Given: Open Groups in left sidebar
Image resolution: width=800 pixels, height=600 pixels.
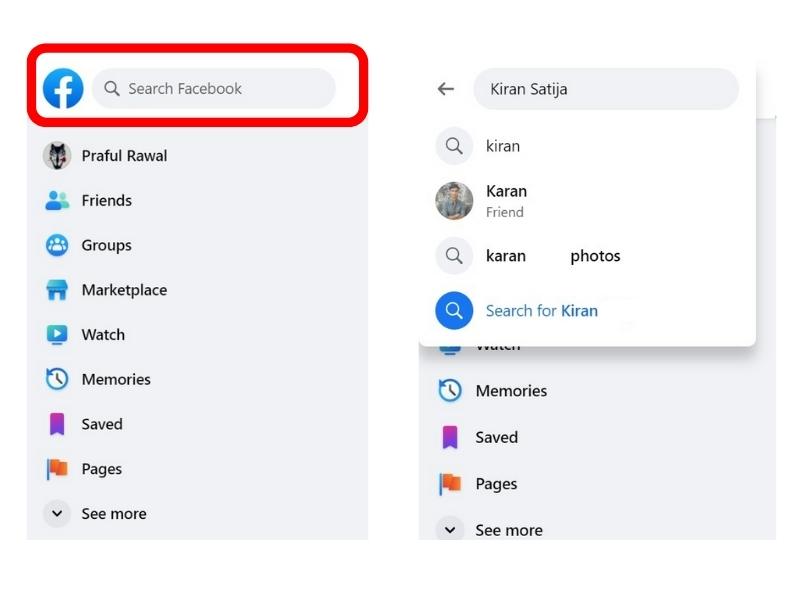Looking at the screenshot, I should pyautogui.click(x=106, y=246).
